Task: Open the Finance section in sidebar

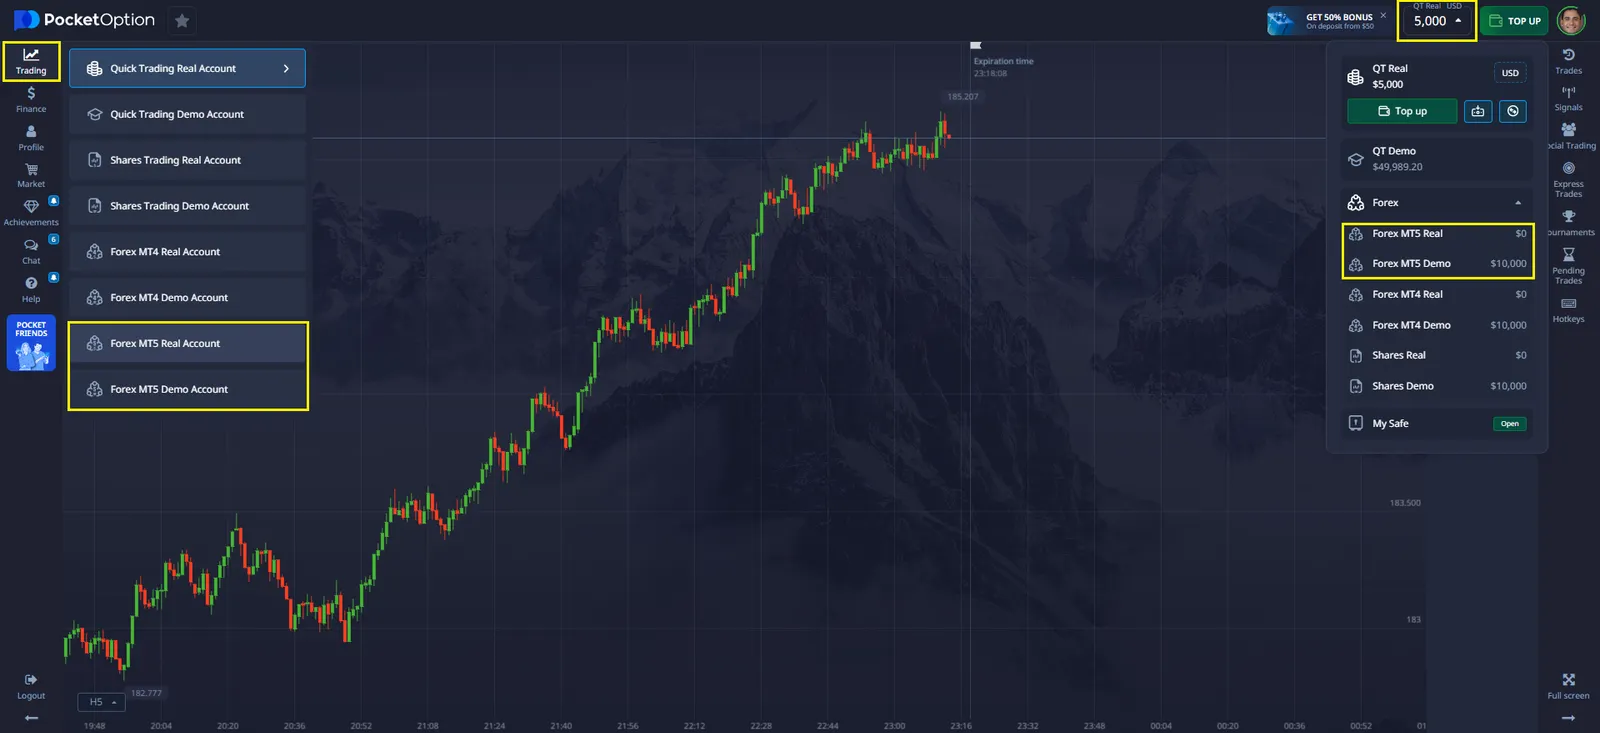Action: click(x=31, y=99)
